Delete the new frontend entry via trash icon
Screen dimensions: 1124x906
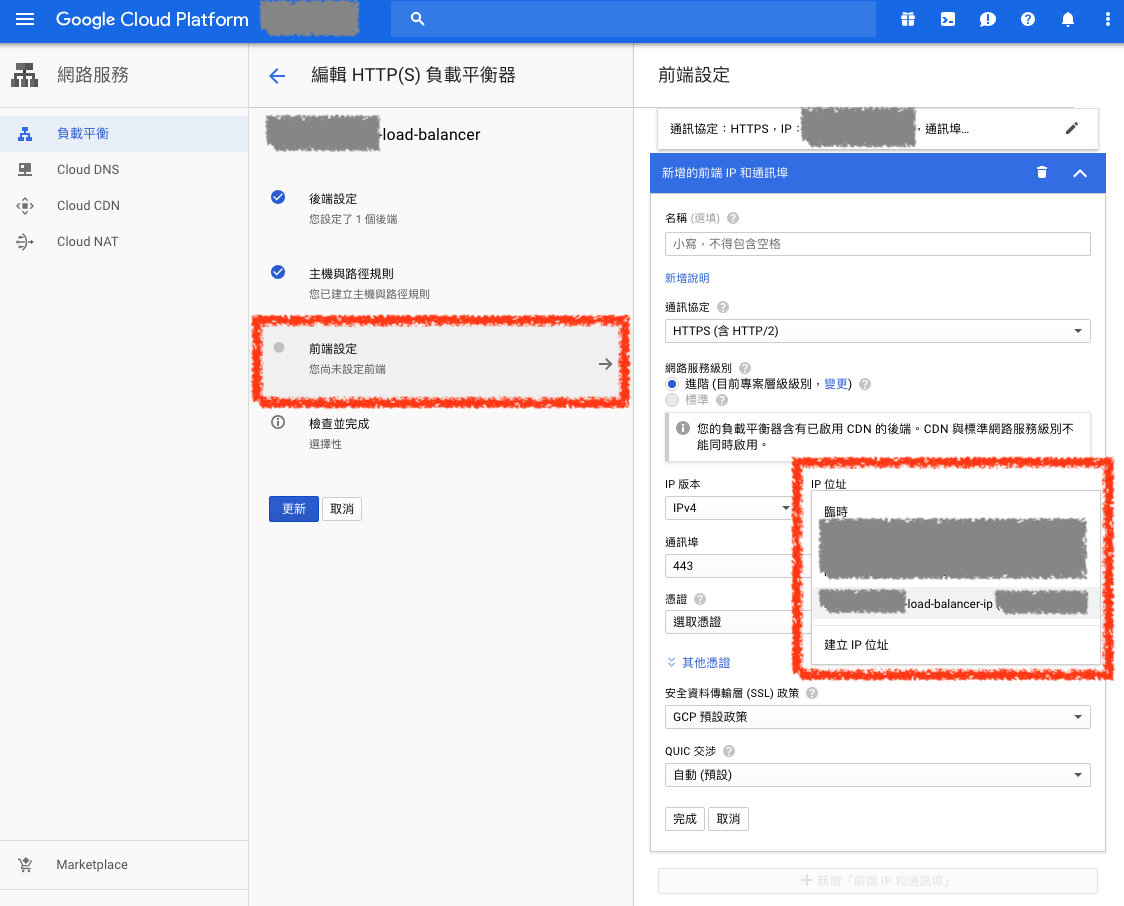1042,172
